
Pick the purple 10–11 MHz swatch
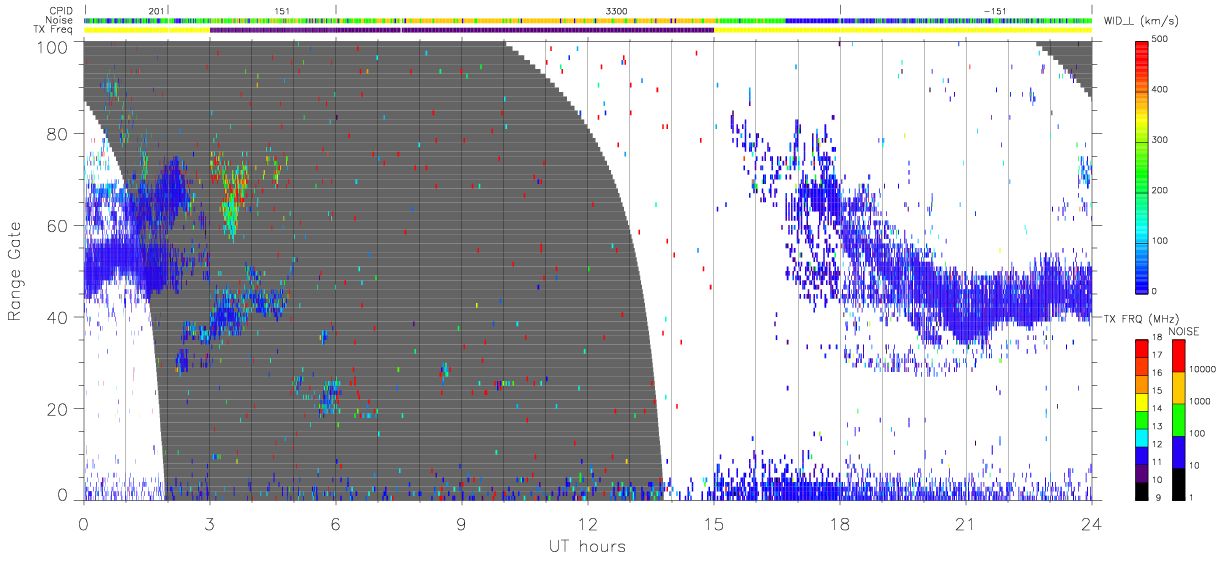1141,472
